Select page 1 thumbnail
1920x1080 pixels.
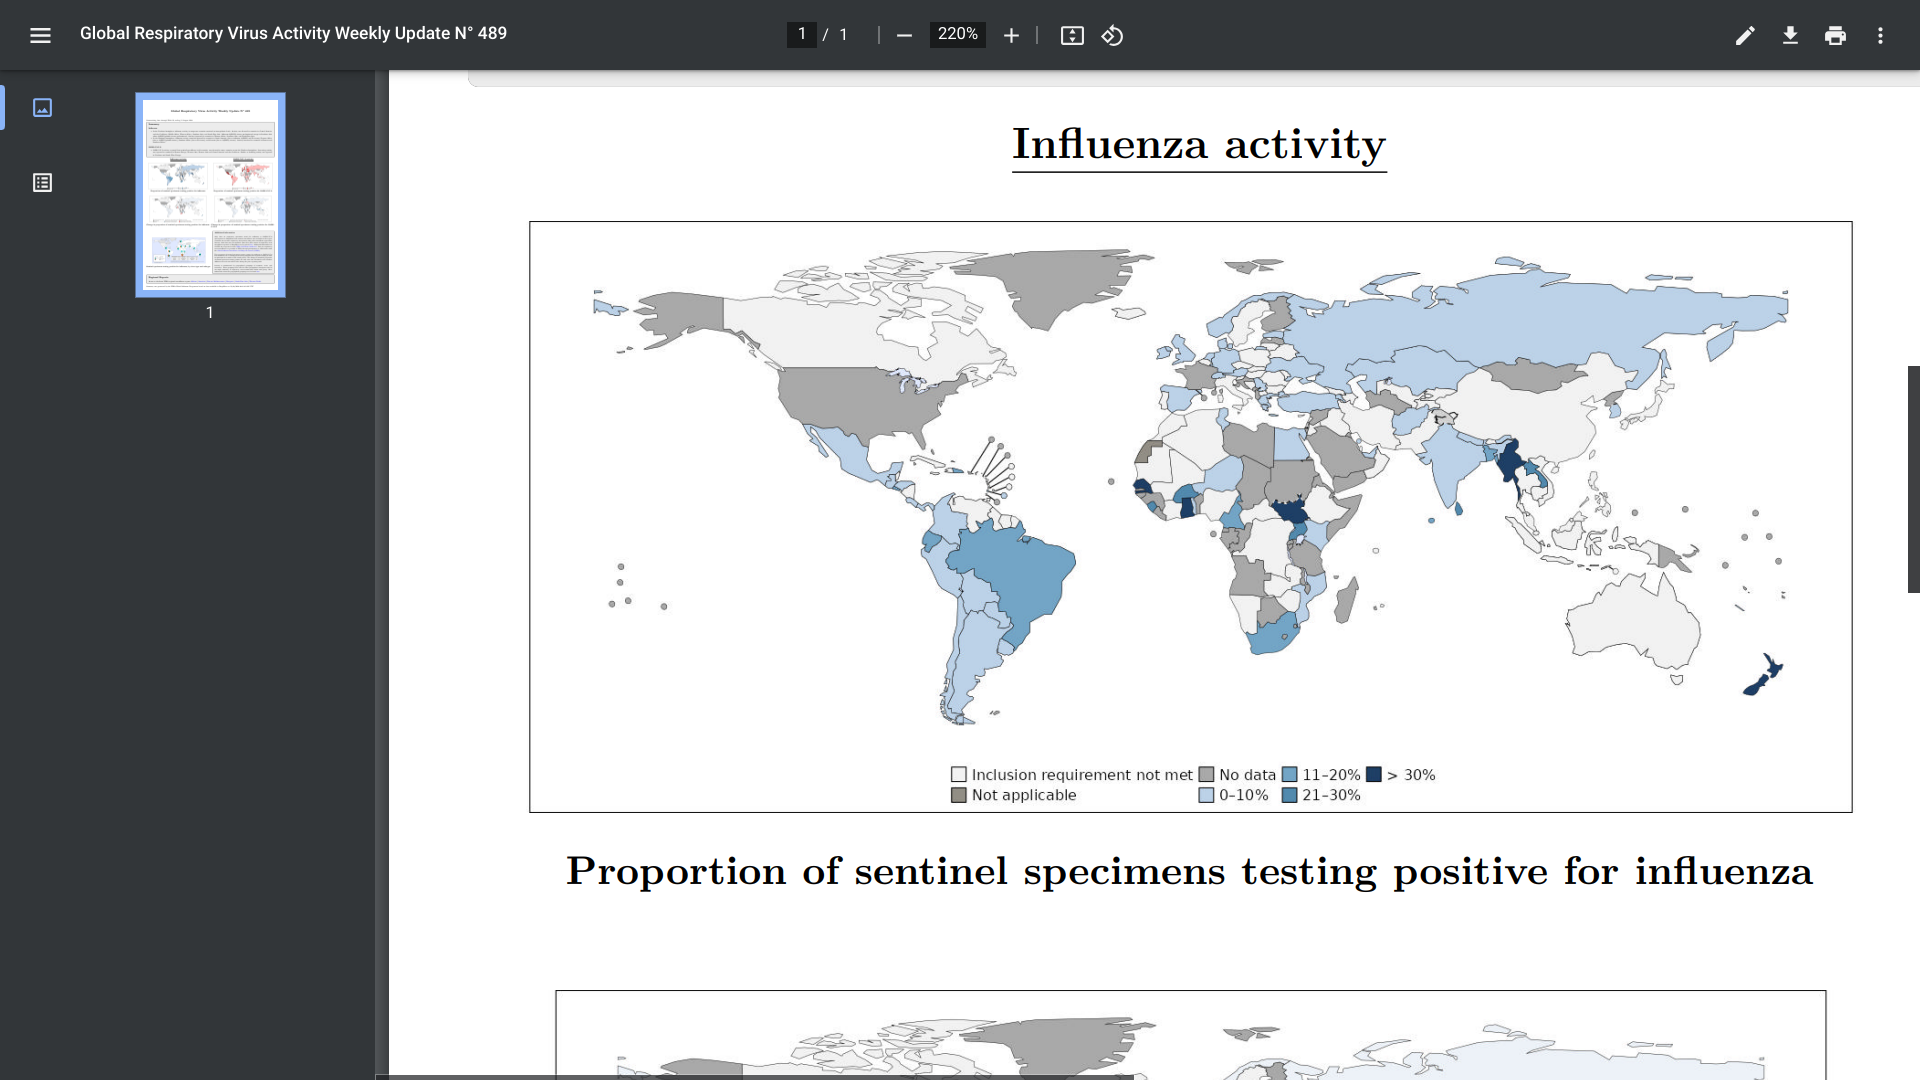click(x=210, y=195)
